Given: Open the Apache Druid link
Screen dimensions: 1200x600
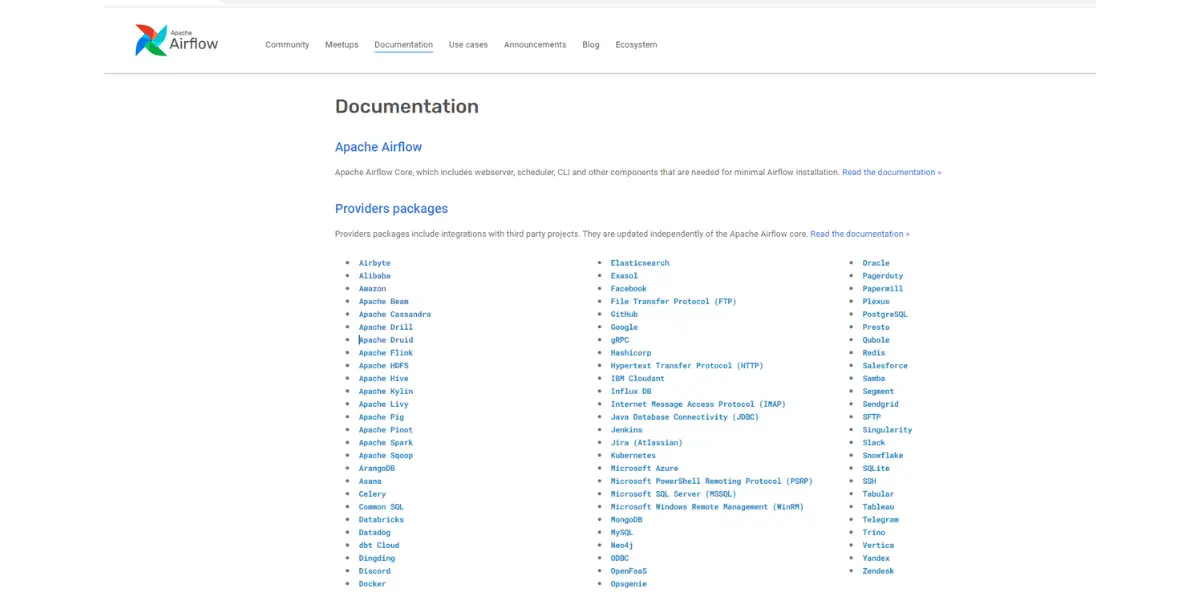Looking at the screenshot, I should [386, 340].
